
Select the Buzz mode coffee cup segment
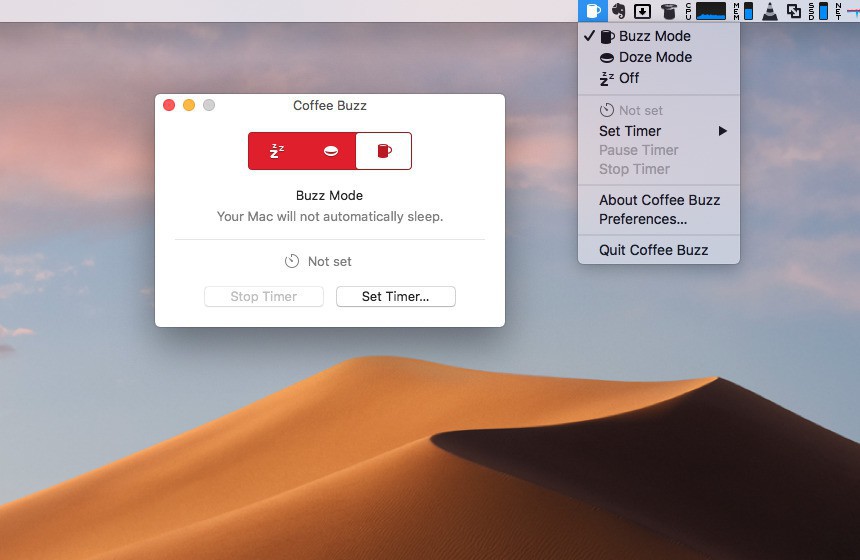384,151
